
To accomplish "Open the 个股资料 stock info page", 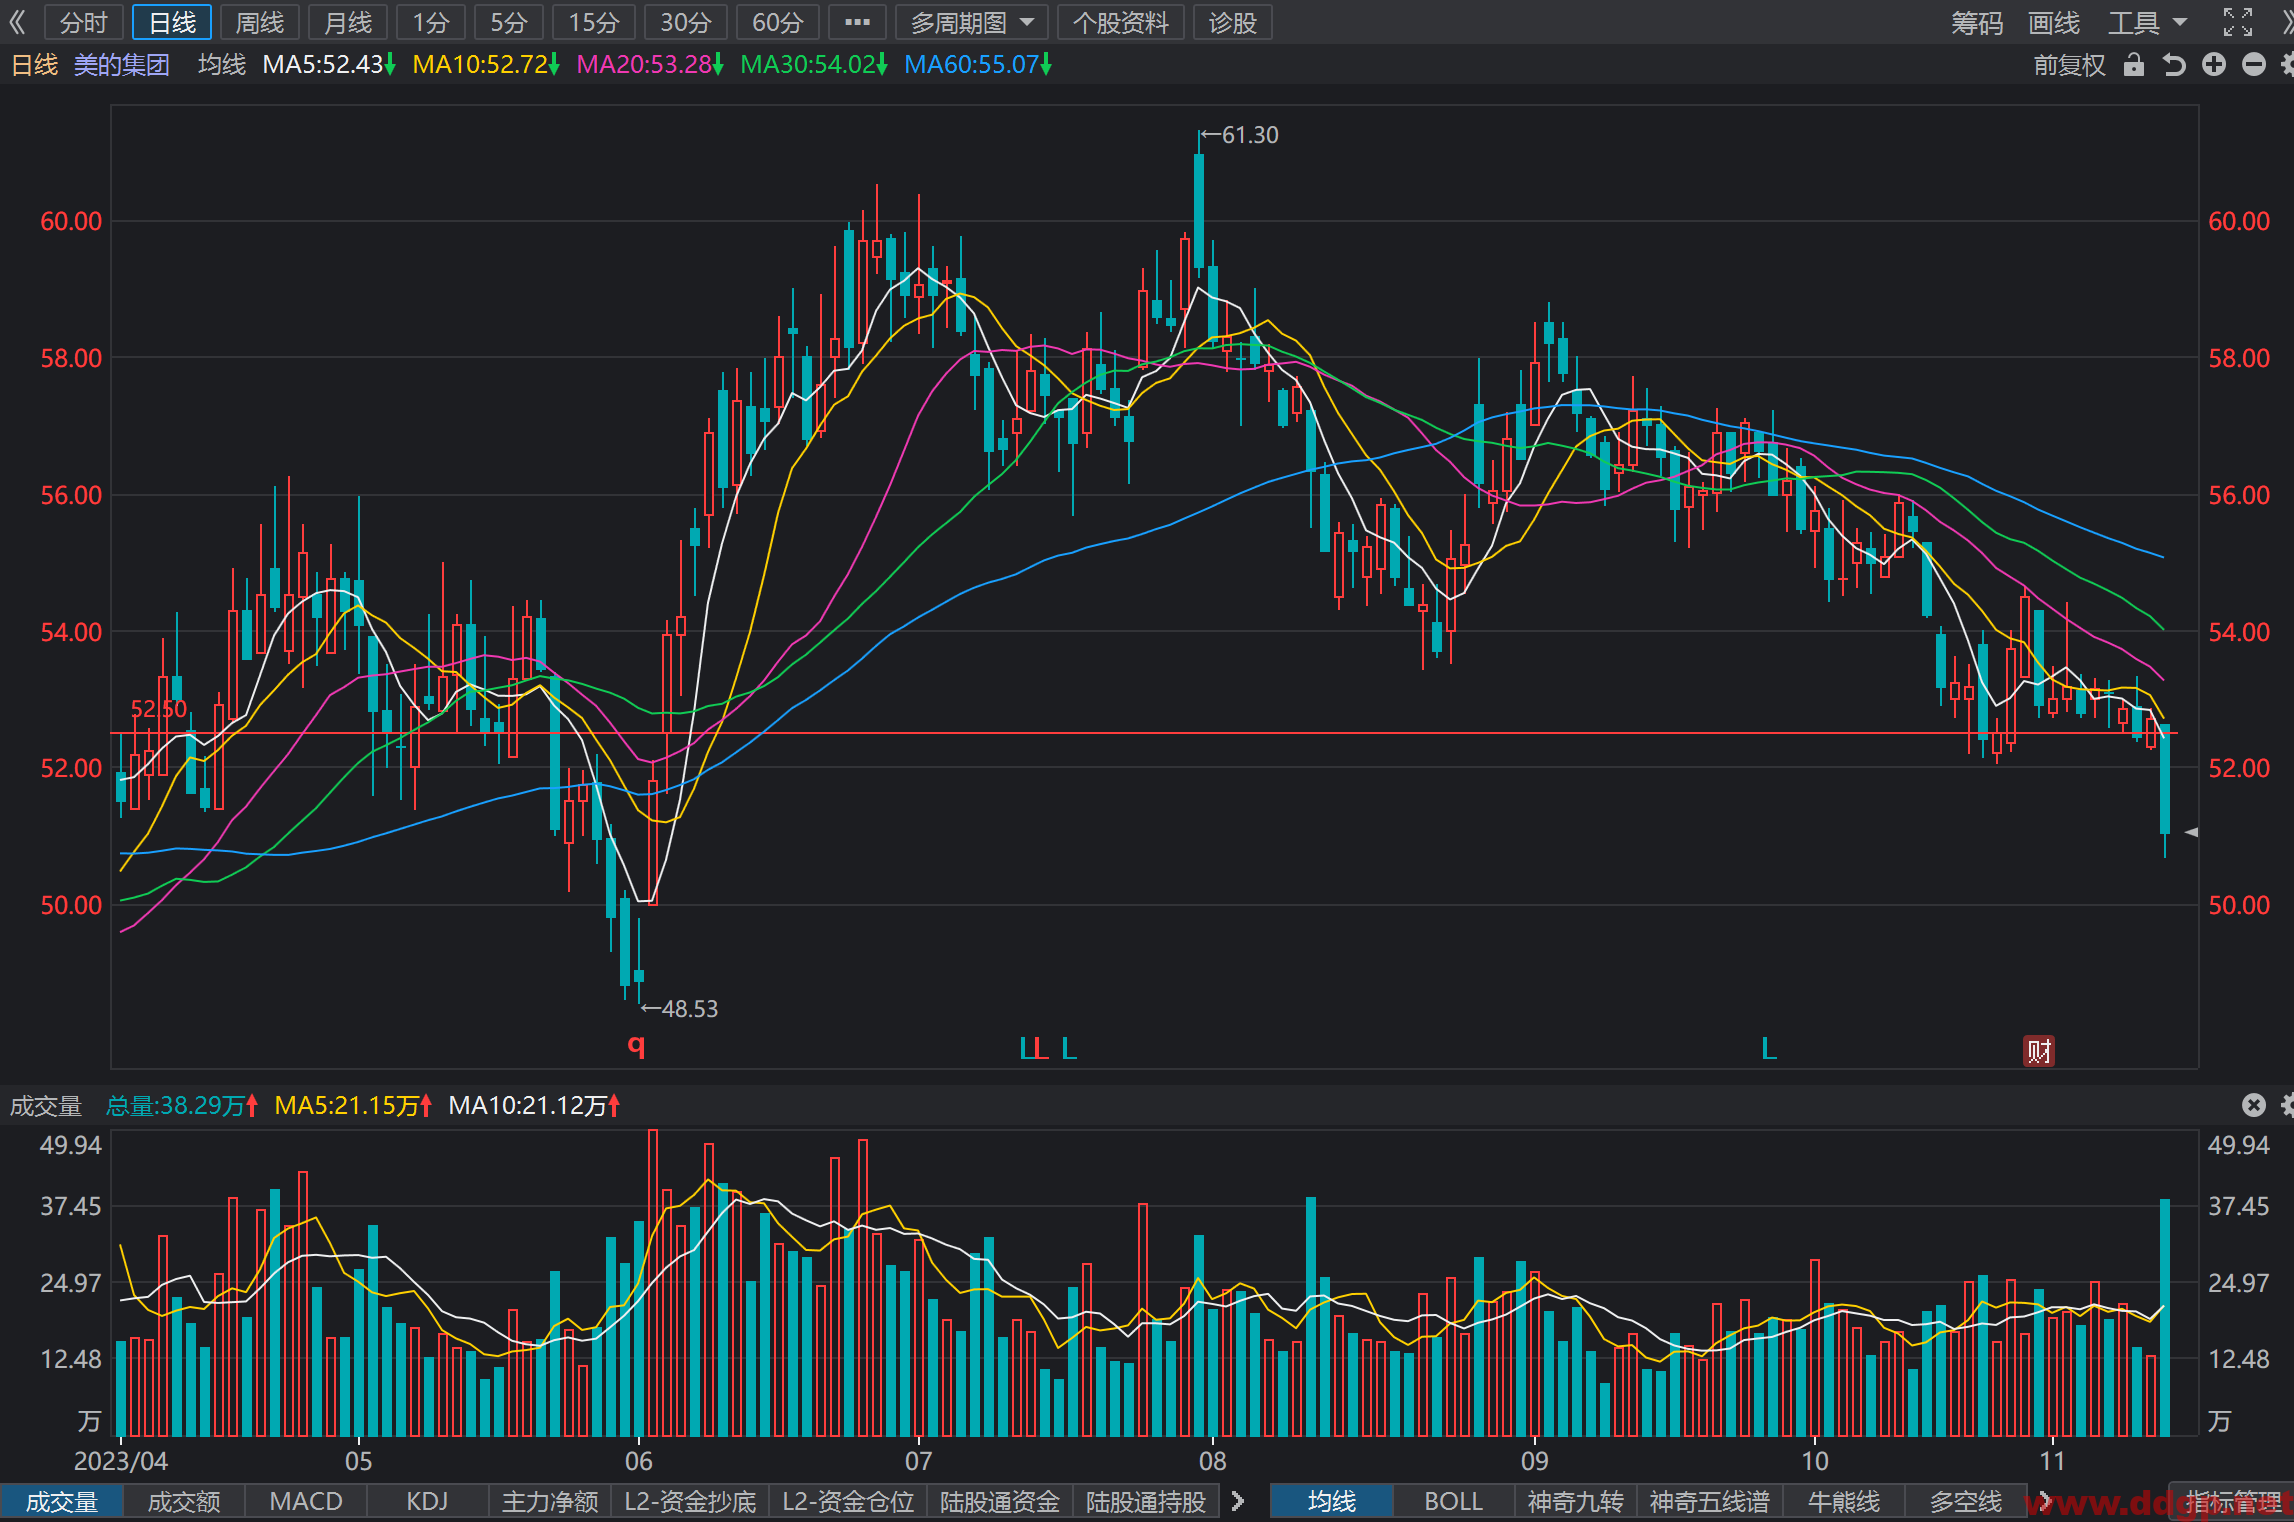I will [1121, 22].
